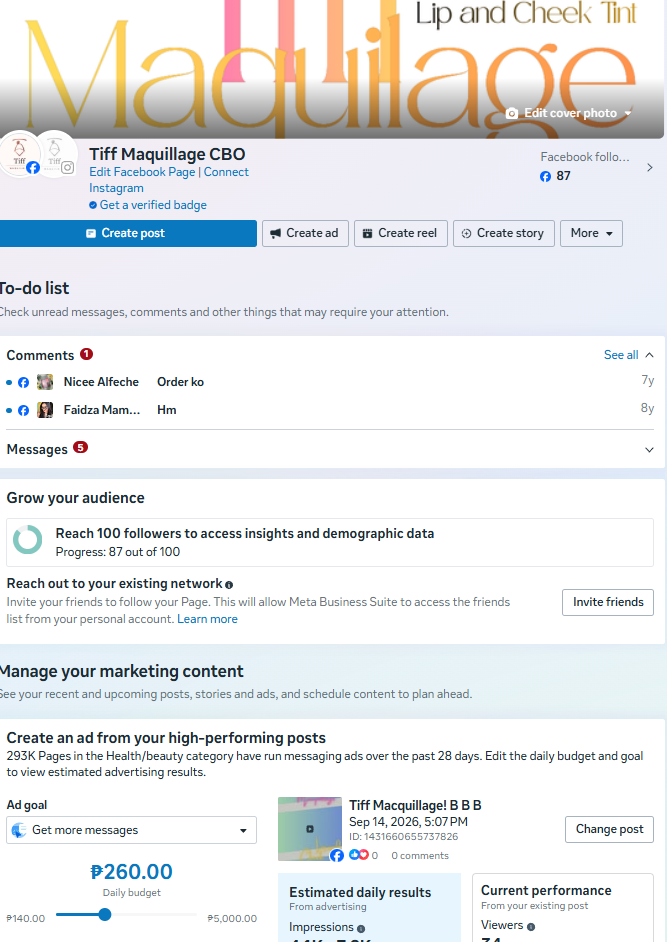Click Facebook icon on Nicee Alfeche row
Viewport: 667px width, 942px height.
pos(23,382)
